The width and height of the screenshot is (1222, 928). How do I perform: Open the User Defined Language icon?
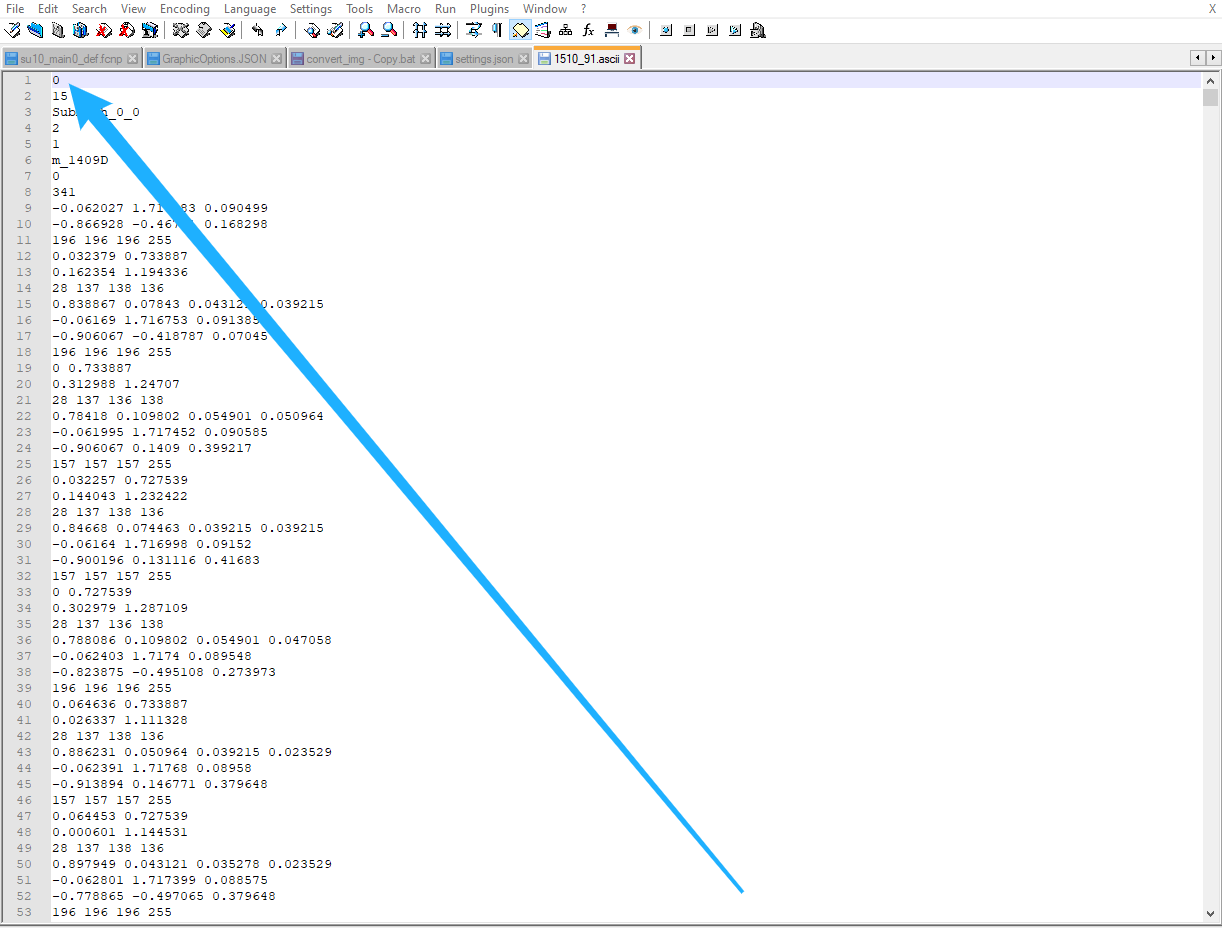pyautogui.click(x=543, y=30)
